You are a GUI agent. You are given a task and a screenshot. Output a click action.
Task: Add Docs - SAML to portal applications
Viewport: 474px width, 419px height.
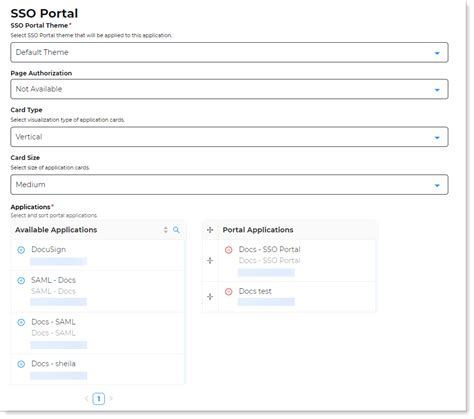[x=21, y=322]
